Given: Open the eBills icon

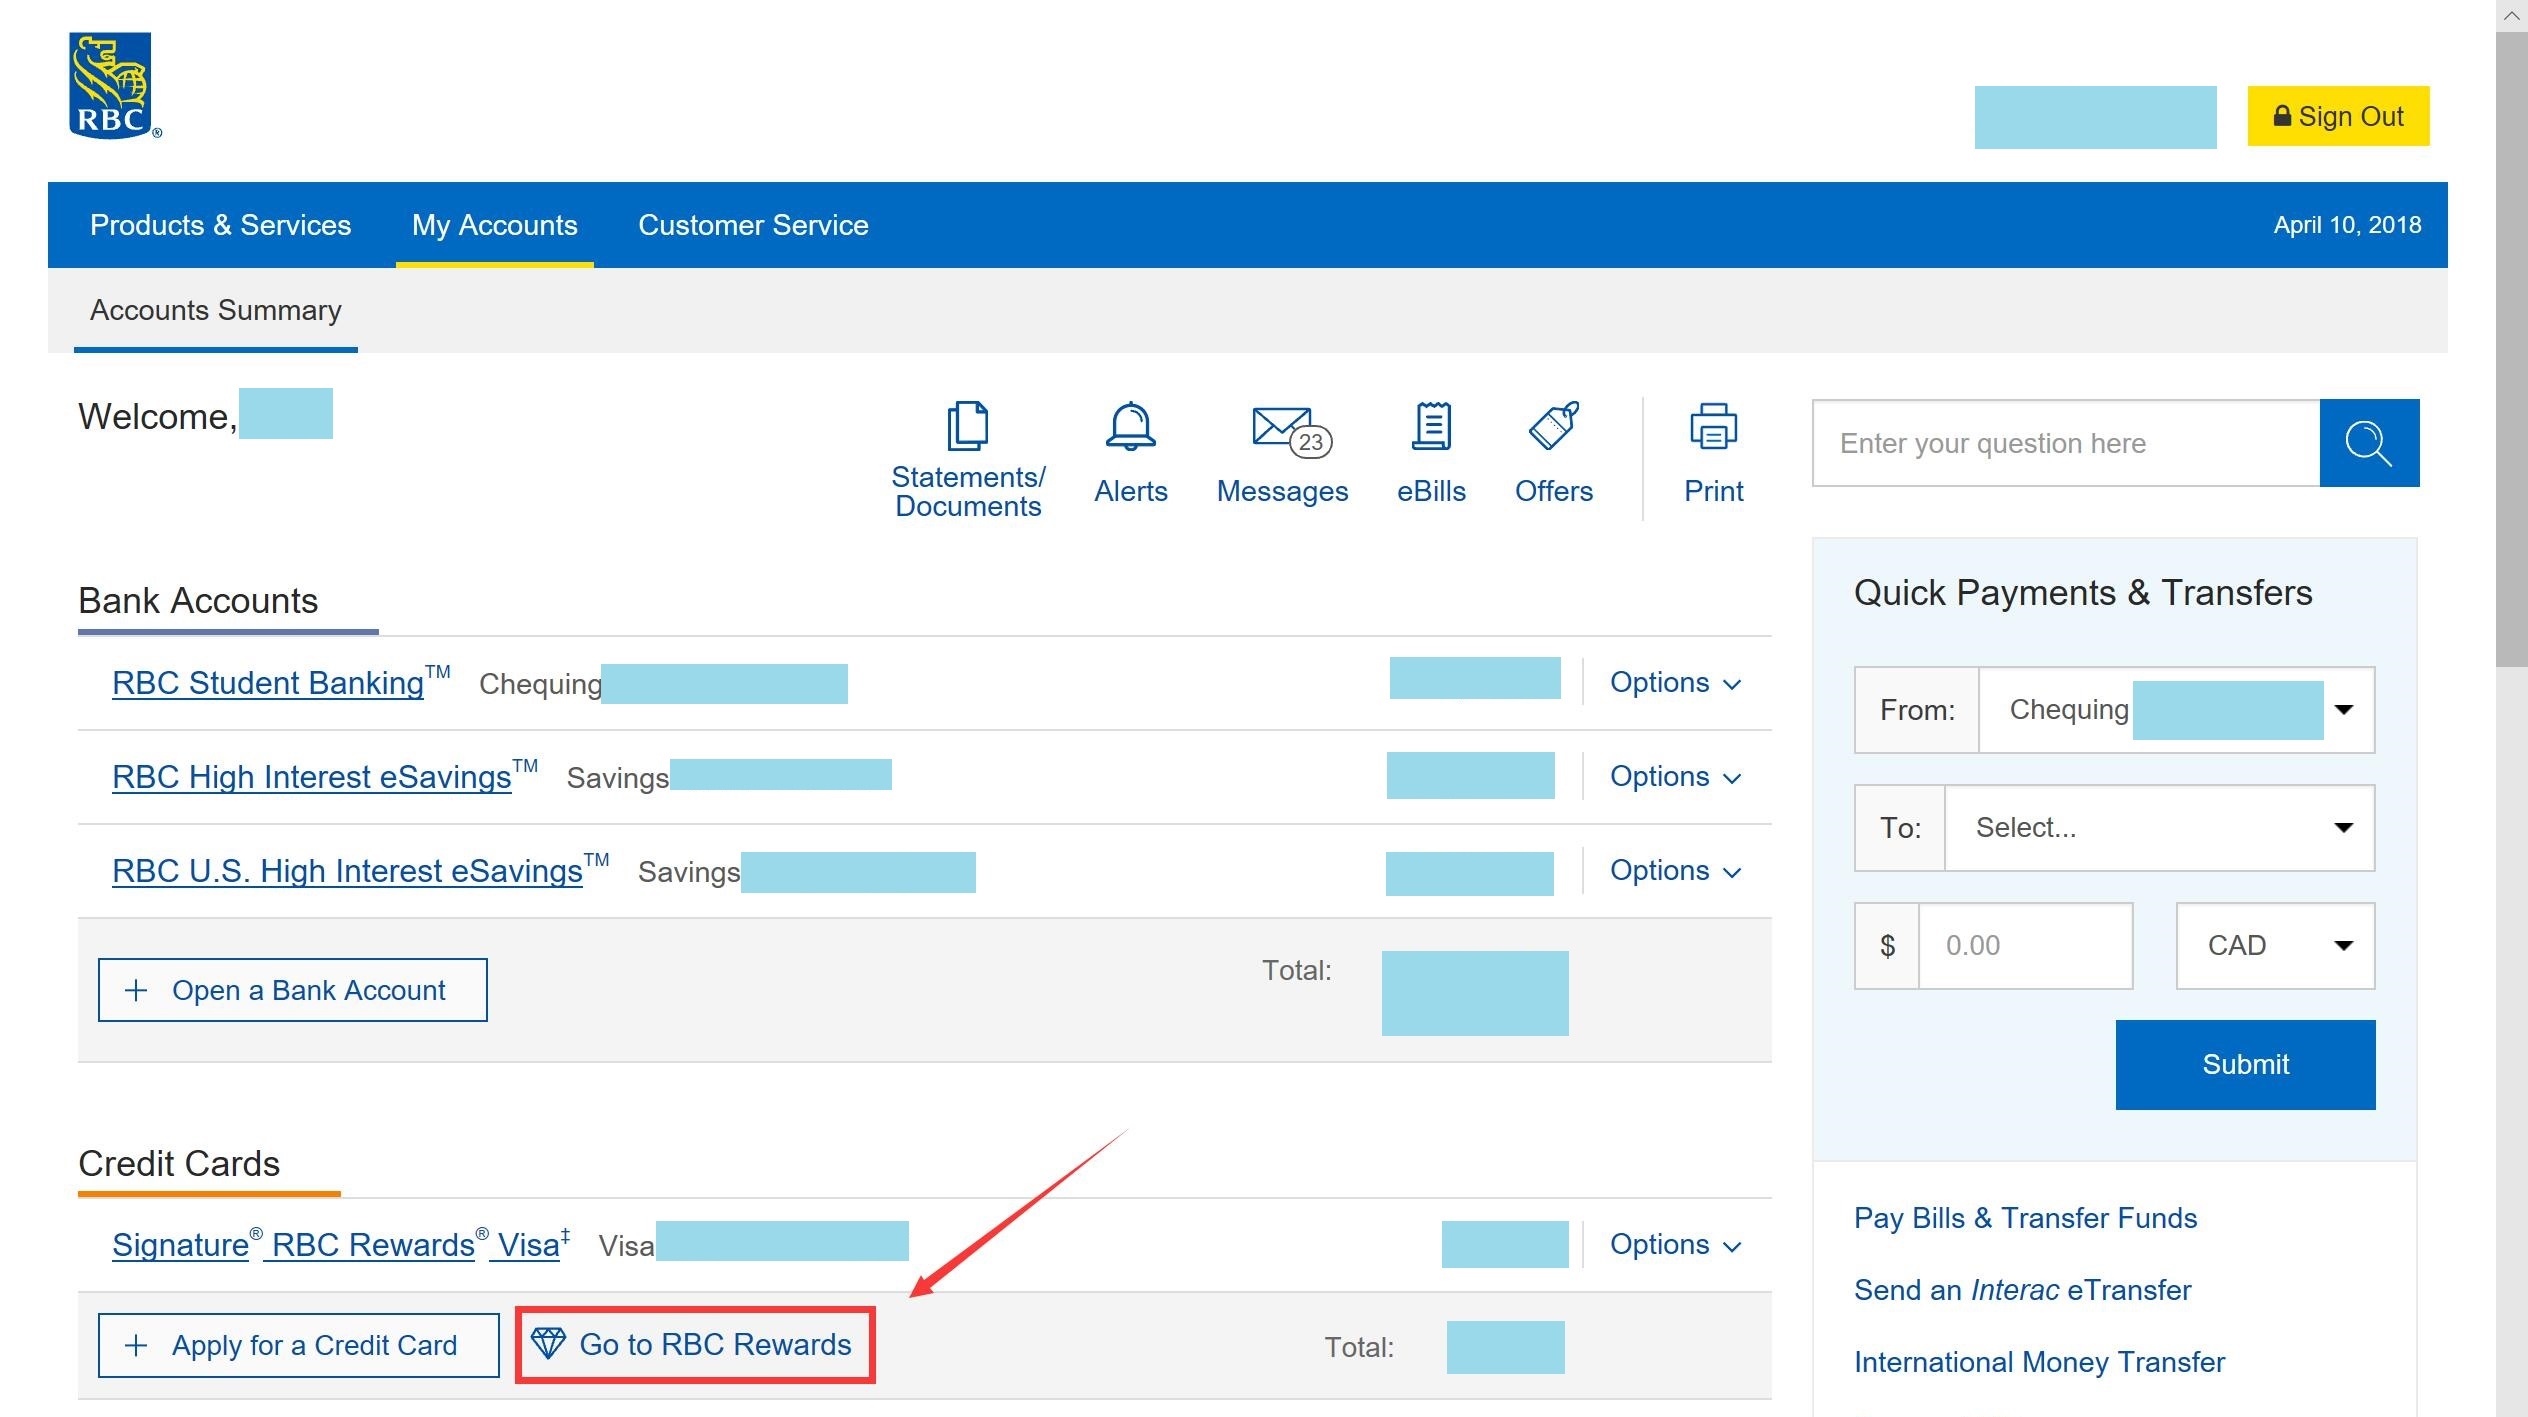Looking at the screenshot, I should coord(1432,426).
